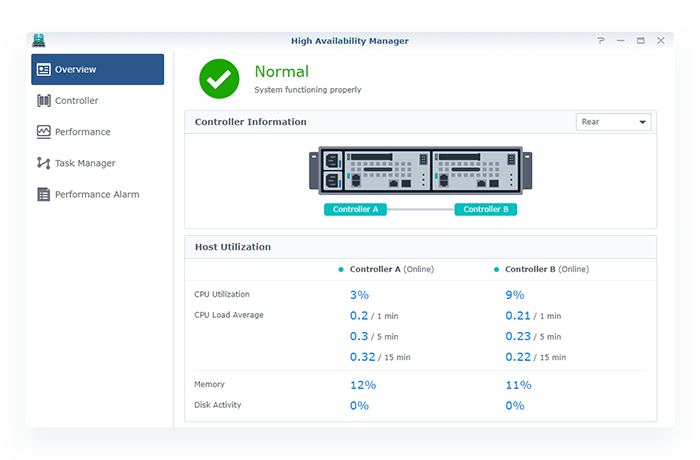700x460 pixels.
Task: Click the Controller icon in sidebar
Action: click(x=43, y=101)
